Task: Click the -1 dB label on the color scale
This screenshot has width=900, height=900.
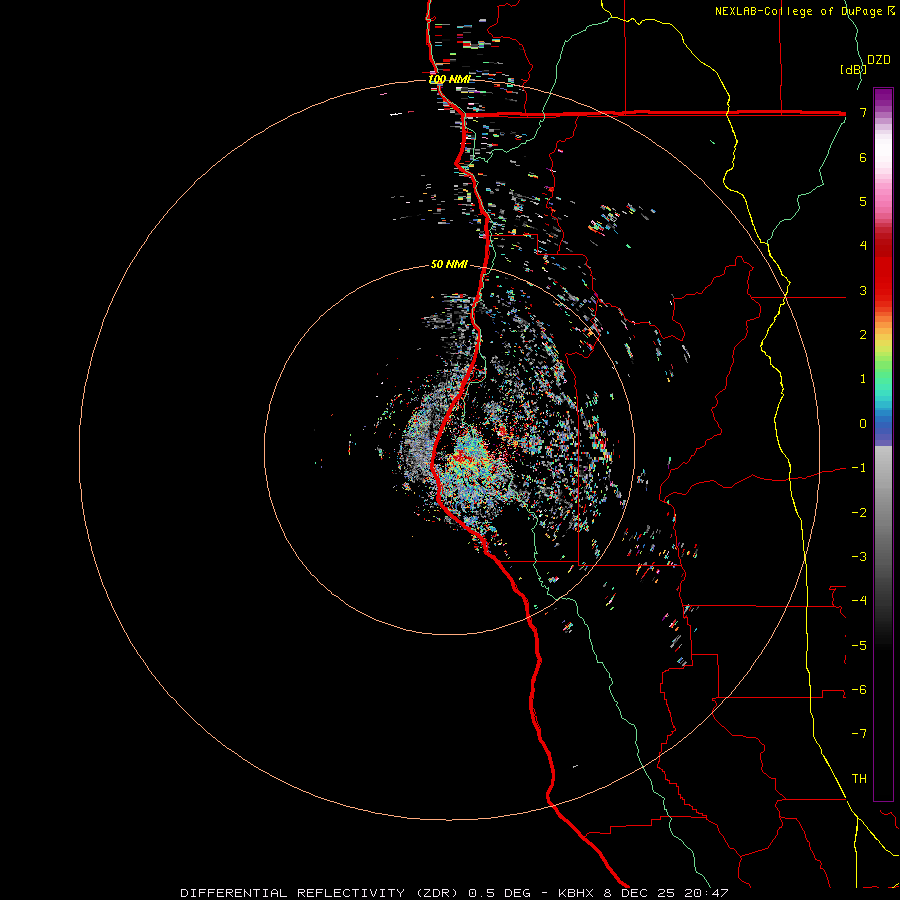Action: click(x=859, y=468)
